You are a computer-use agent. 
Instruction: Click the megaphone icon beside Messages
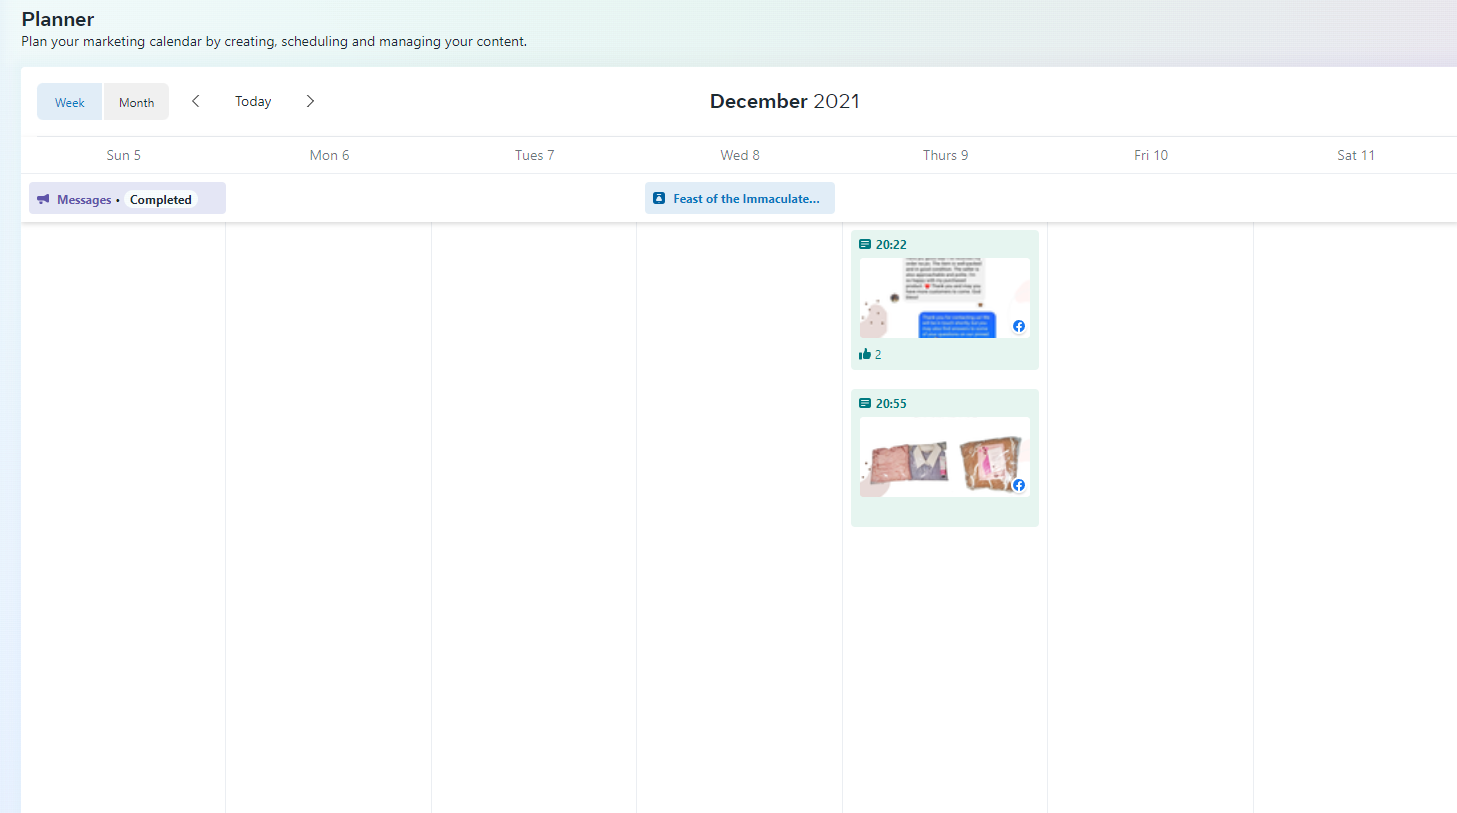click(x=43, y=199)
